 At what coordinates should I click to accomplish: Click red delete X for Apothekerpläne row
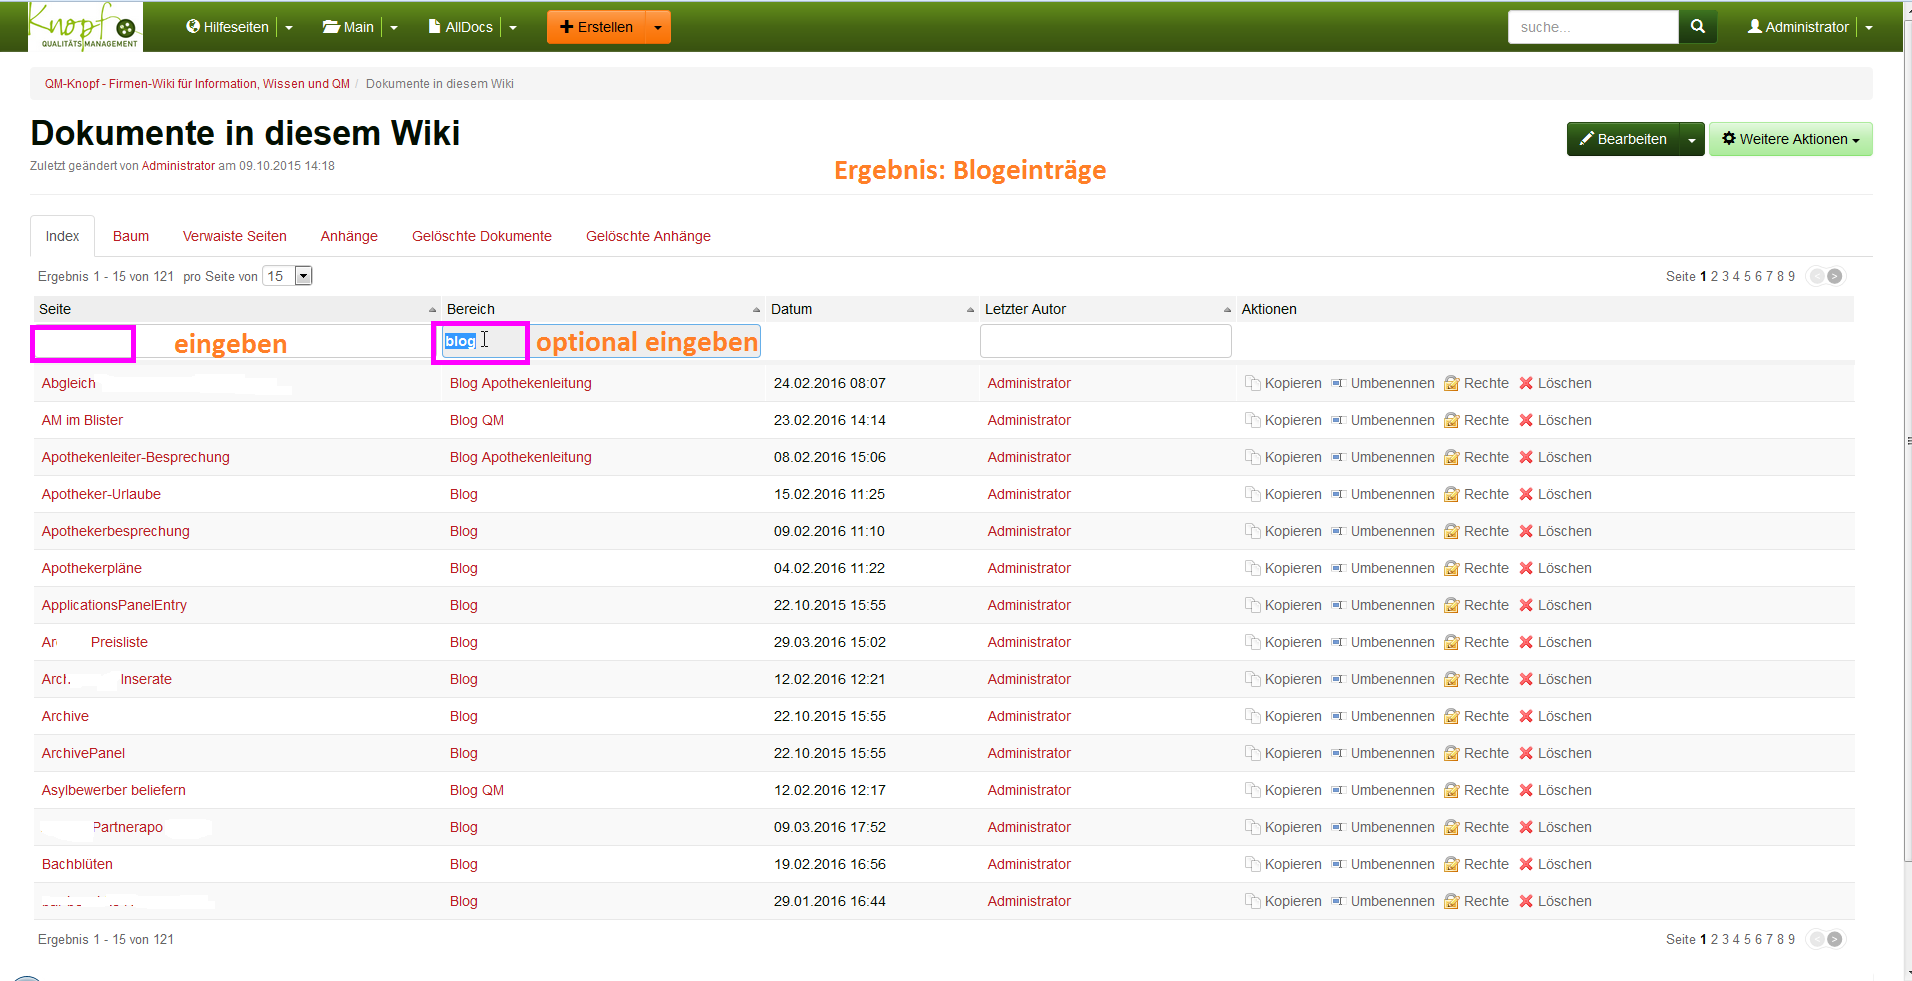click(1526, 568)
